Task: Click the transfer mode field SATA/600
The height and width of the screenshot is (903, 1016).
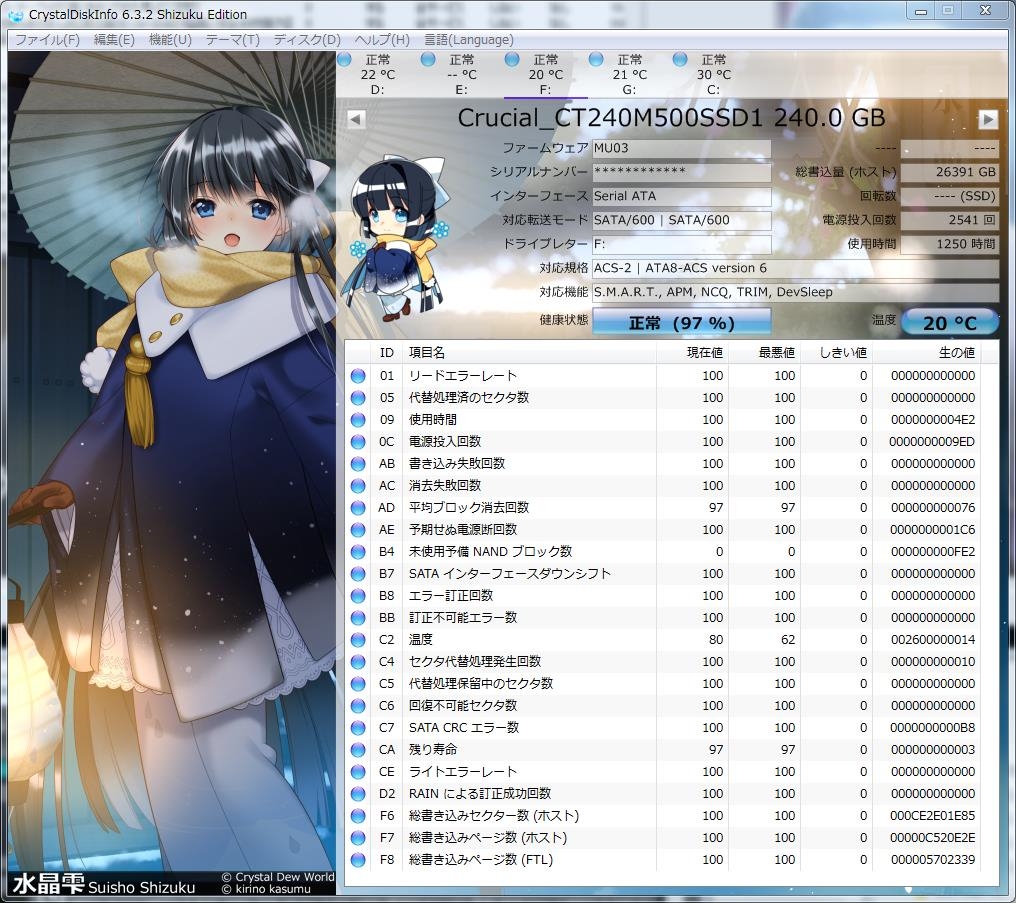Action: click(x=682, y=220)
